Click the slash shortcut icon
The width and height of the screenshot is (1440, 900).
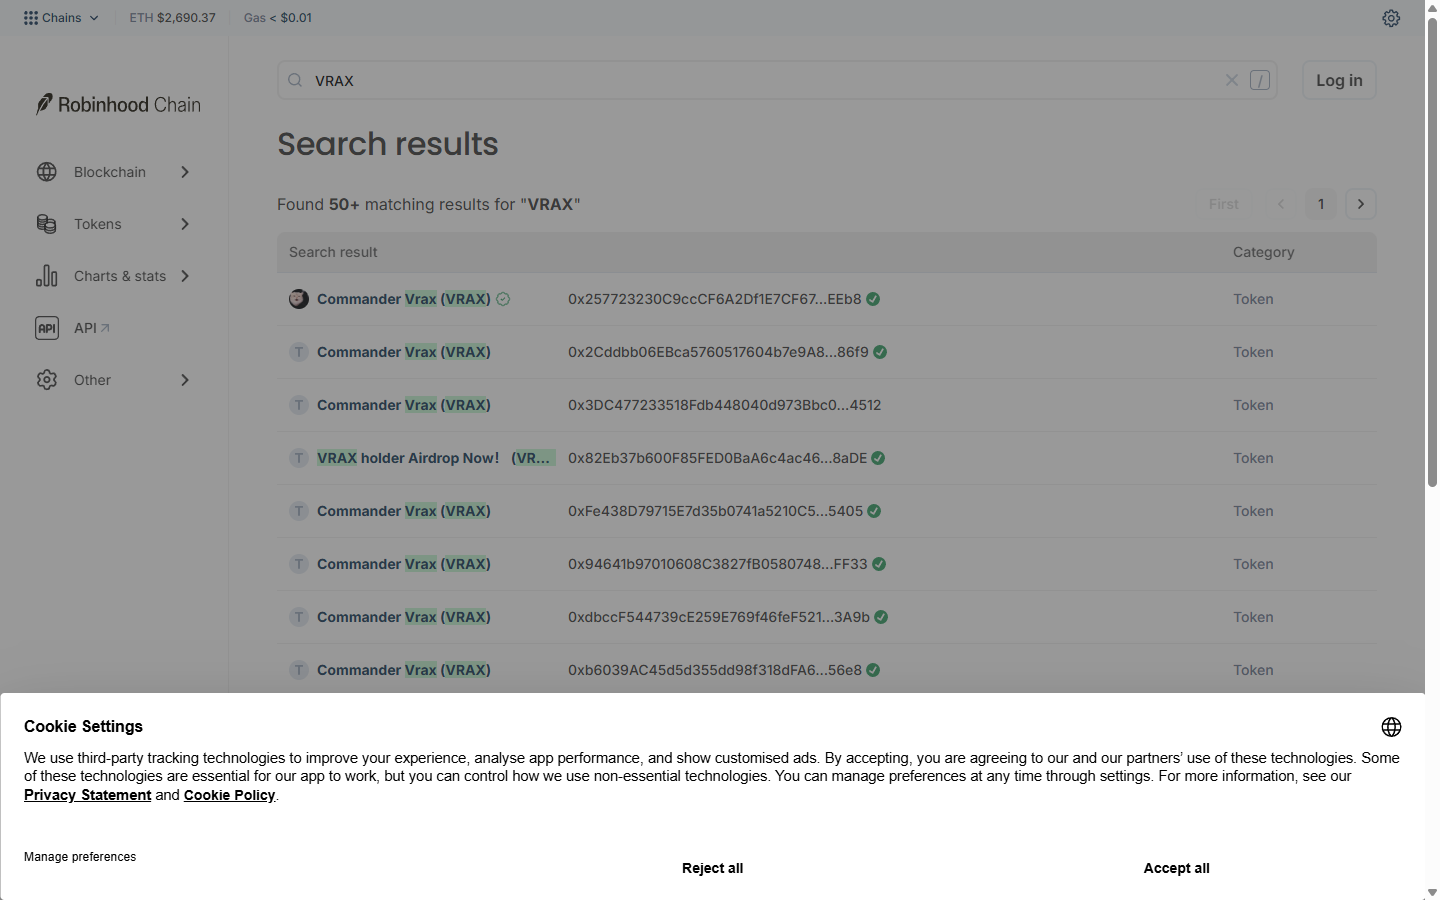pyautogui.click(x=1260, y=80)
